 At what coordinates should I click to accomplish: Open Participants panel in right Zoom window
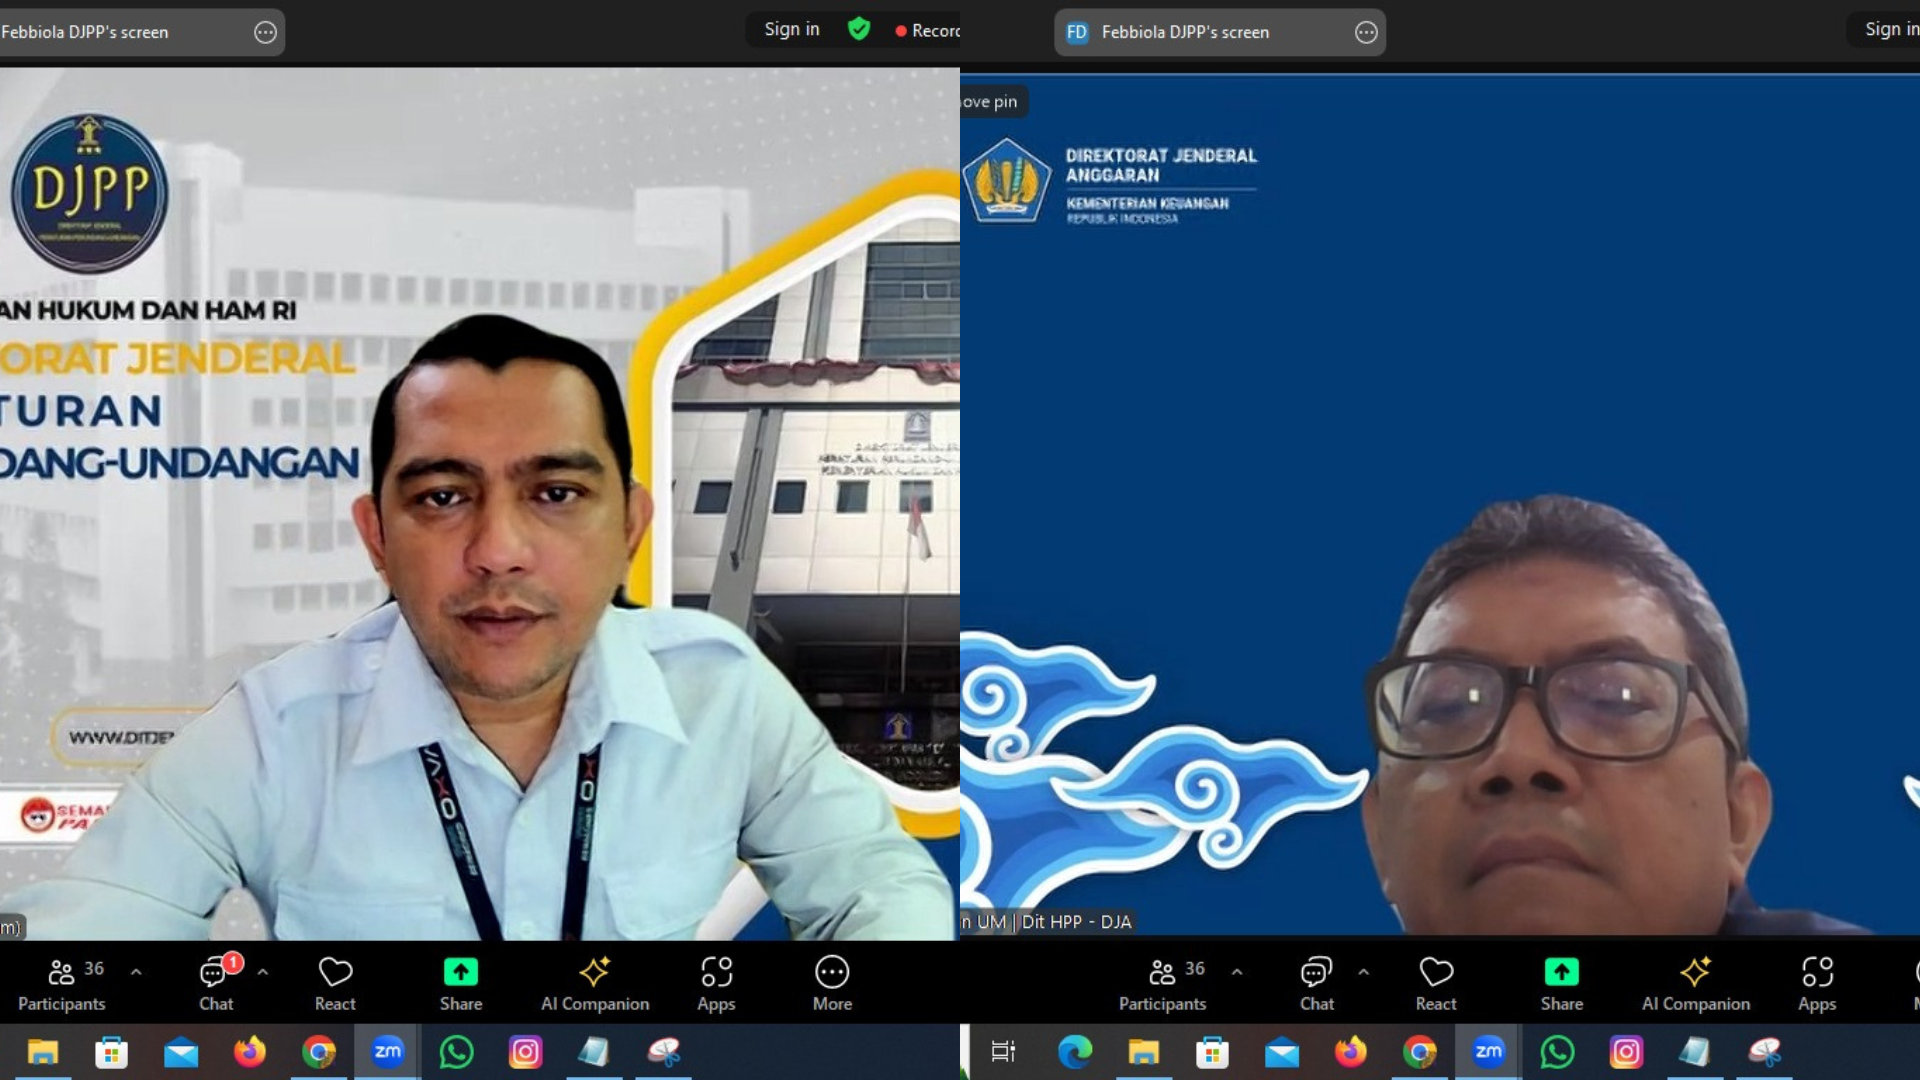(x=1163, y=984)
